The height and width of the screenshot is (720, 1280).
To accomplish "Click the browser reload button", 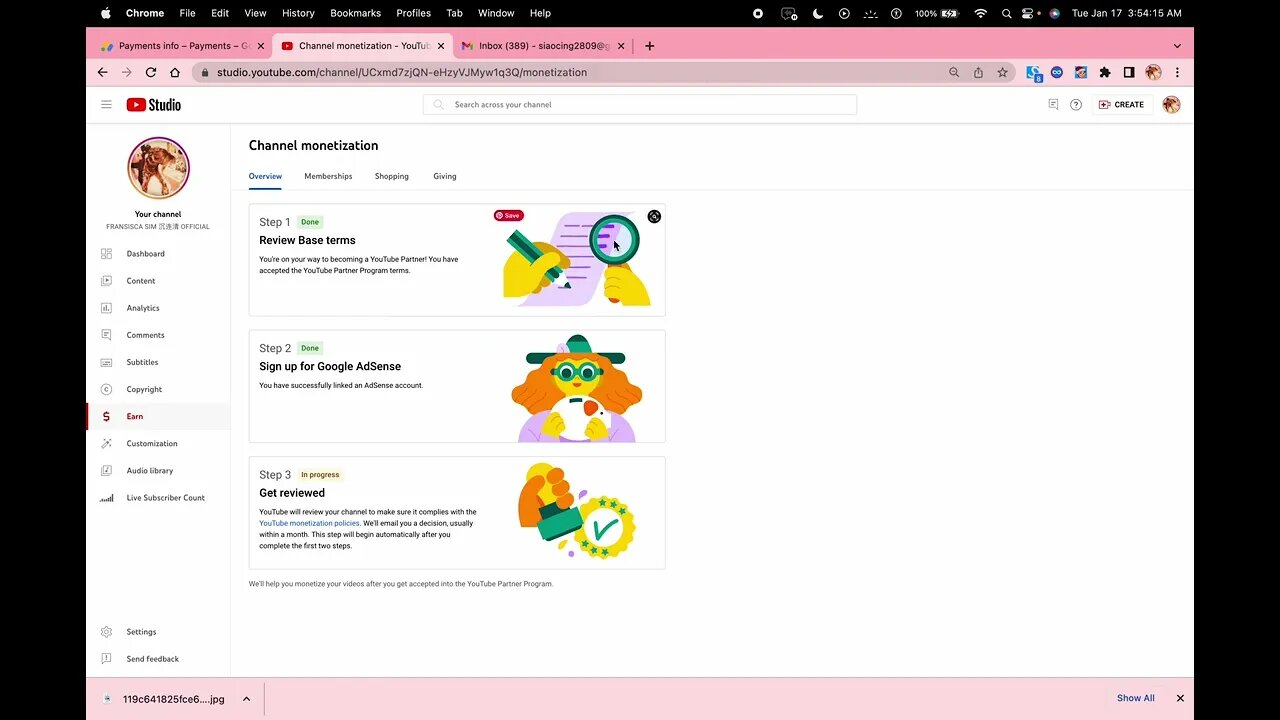I will click(151, 72).
